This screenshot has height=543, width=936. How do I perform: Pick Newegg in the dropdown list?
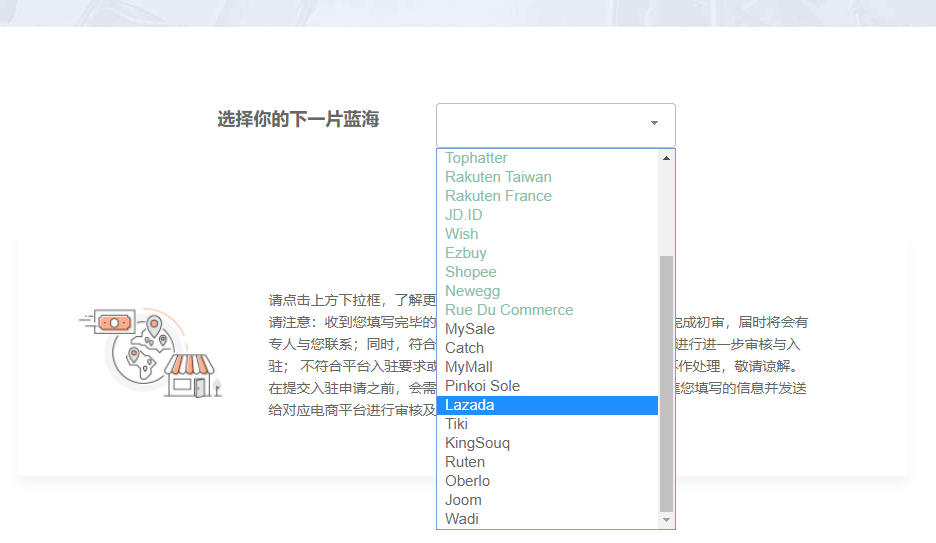(x=547, y=291)
